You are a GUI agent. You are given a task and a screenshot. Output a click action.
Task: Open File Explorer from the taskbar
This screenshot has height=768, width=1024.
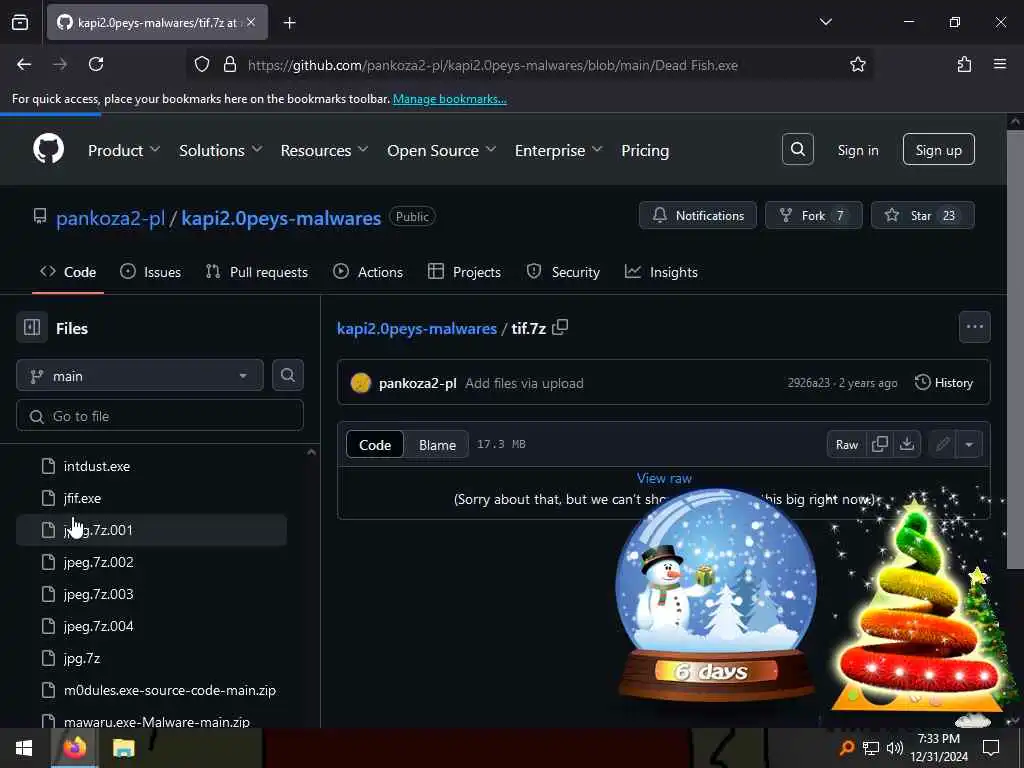point(123,748)
